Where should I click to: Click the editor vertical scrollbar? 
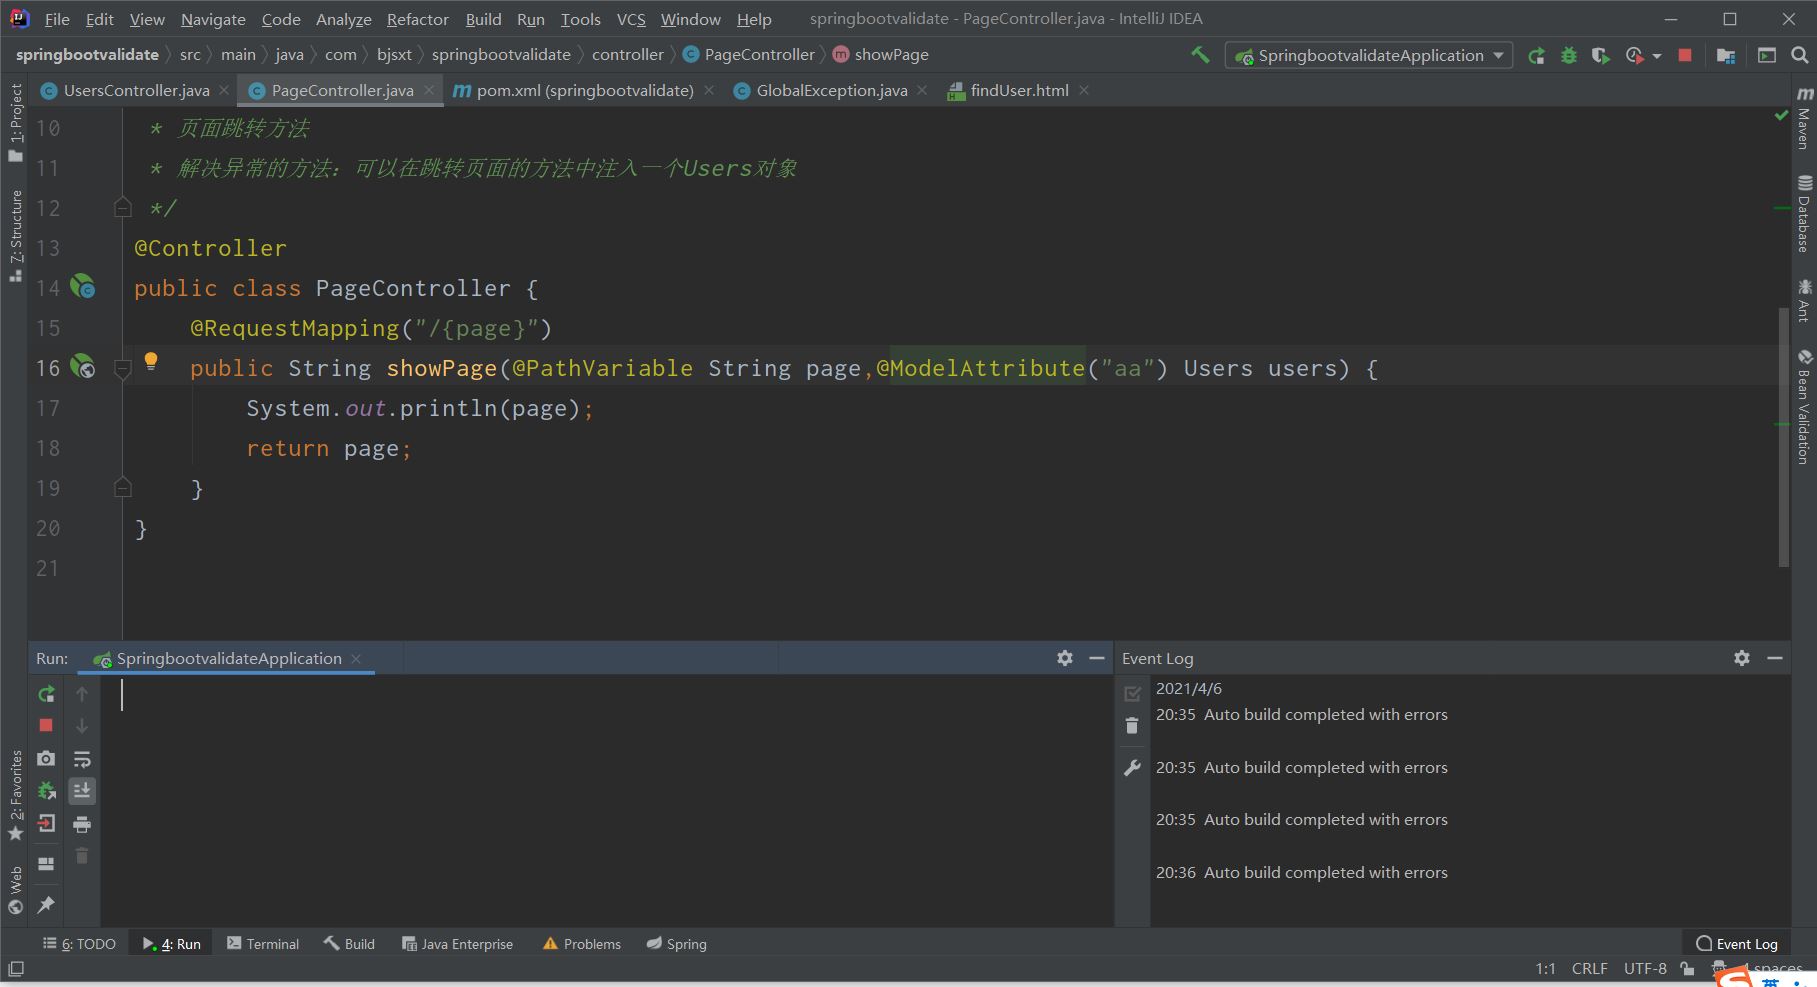click(1783, 436)
